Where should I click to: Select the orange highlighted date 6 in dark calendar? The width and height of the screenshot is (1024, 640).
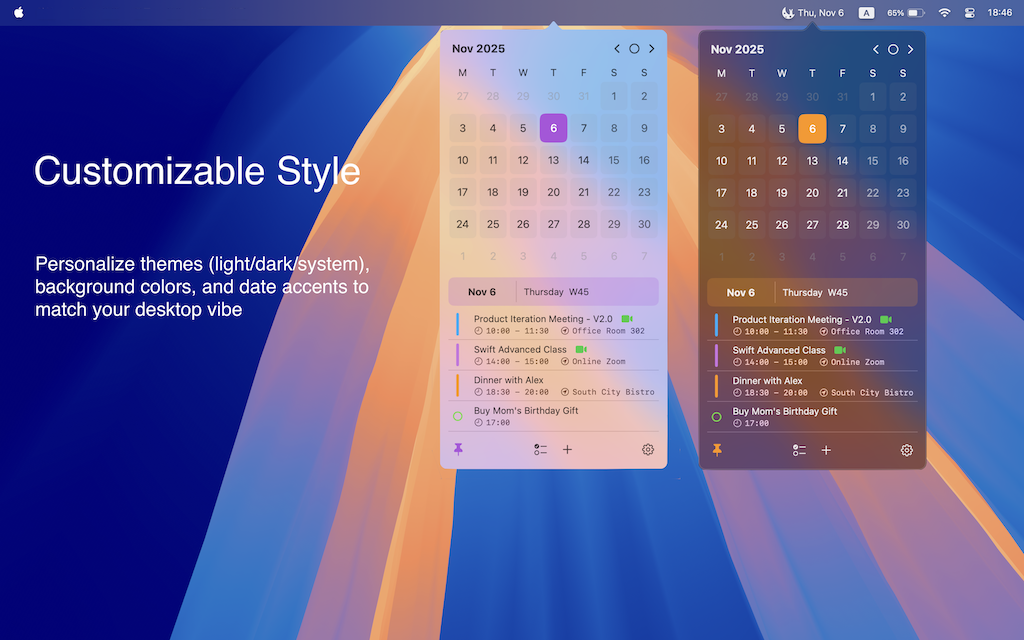click(x=812, y=129)
